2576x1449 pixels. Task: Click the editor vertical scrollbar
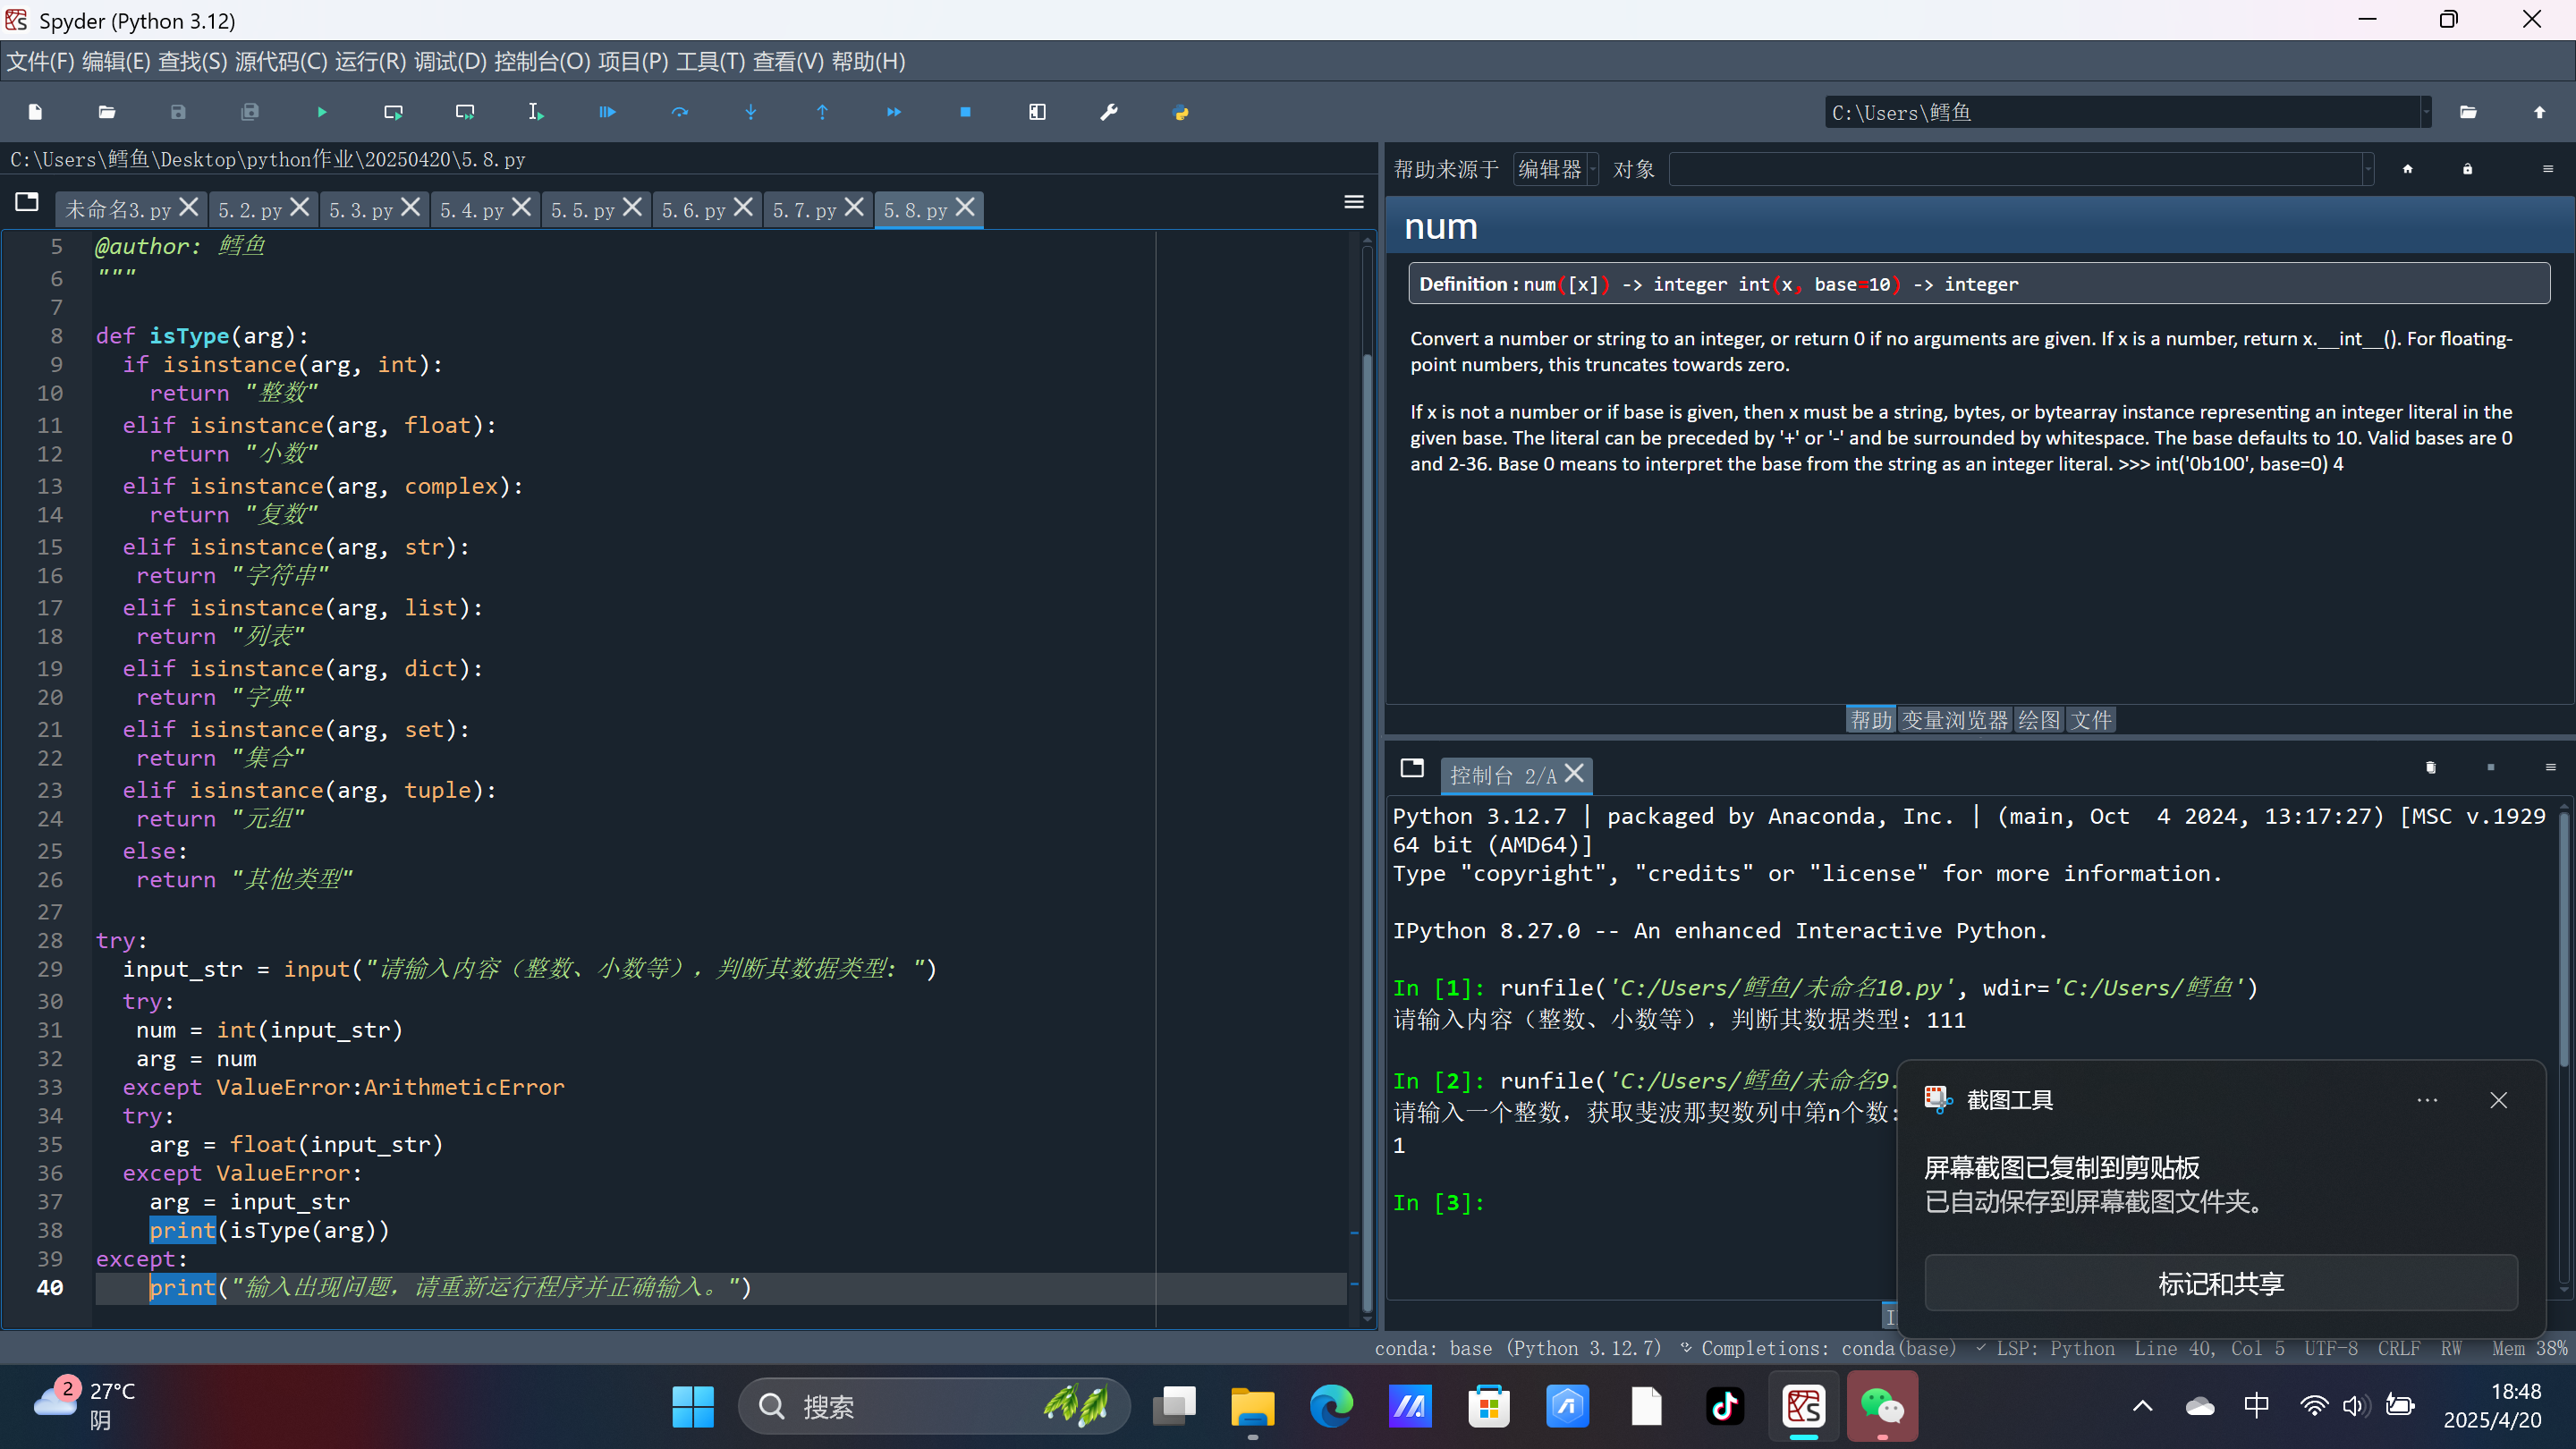(1367, 800)
